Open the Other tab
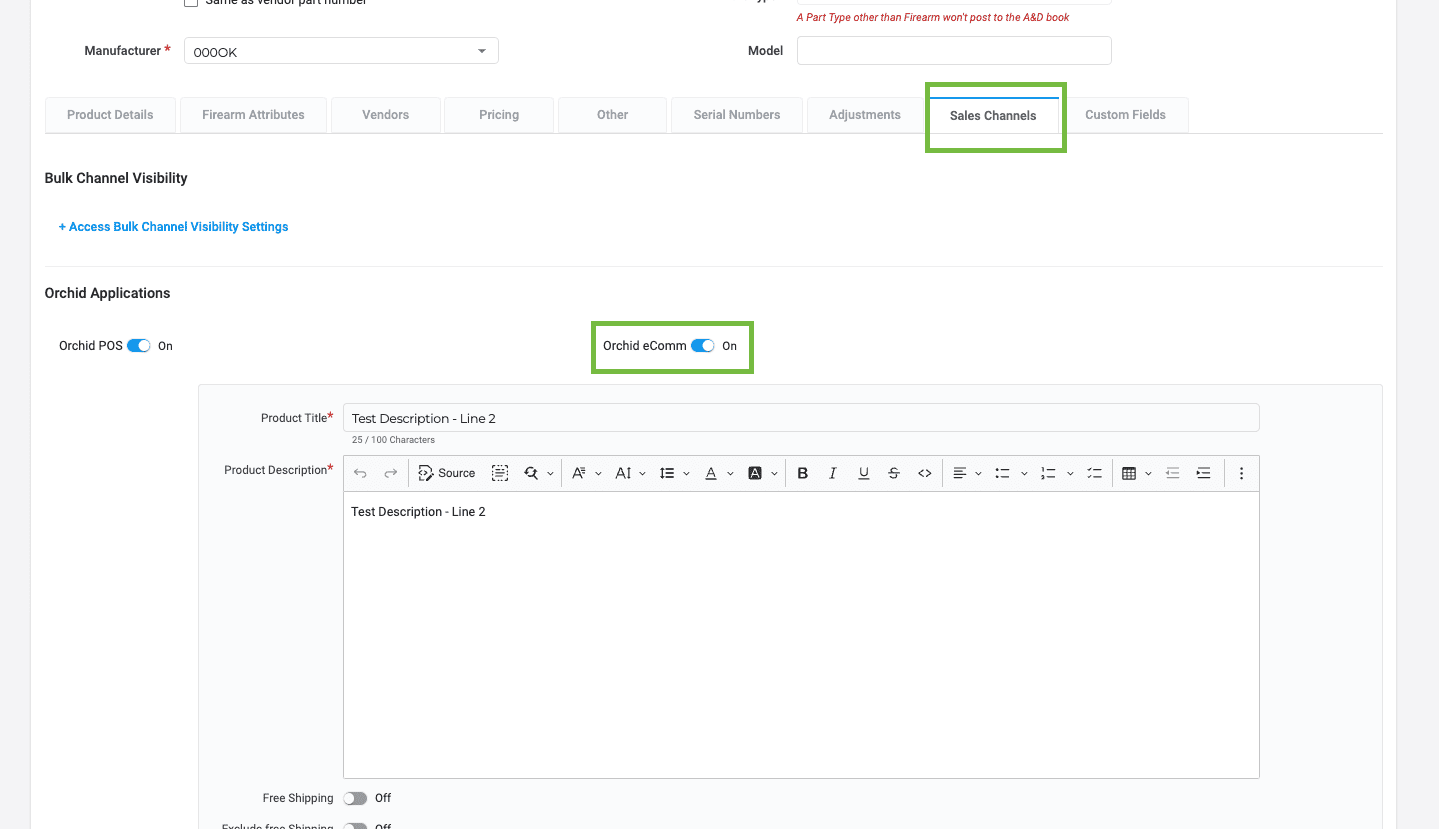The width and height of the screenshot is (1439, 829). pyautogui.click(x=612, y=115)
